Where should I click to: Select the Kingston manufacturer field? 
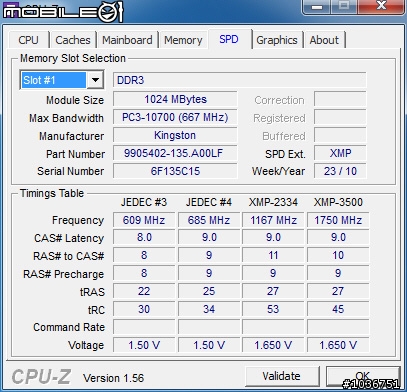[x=175, y=135]
